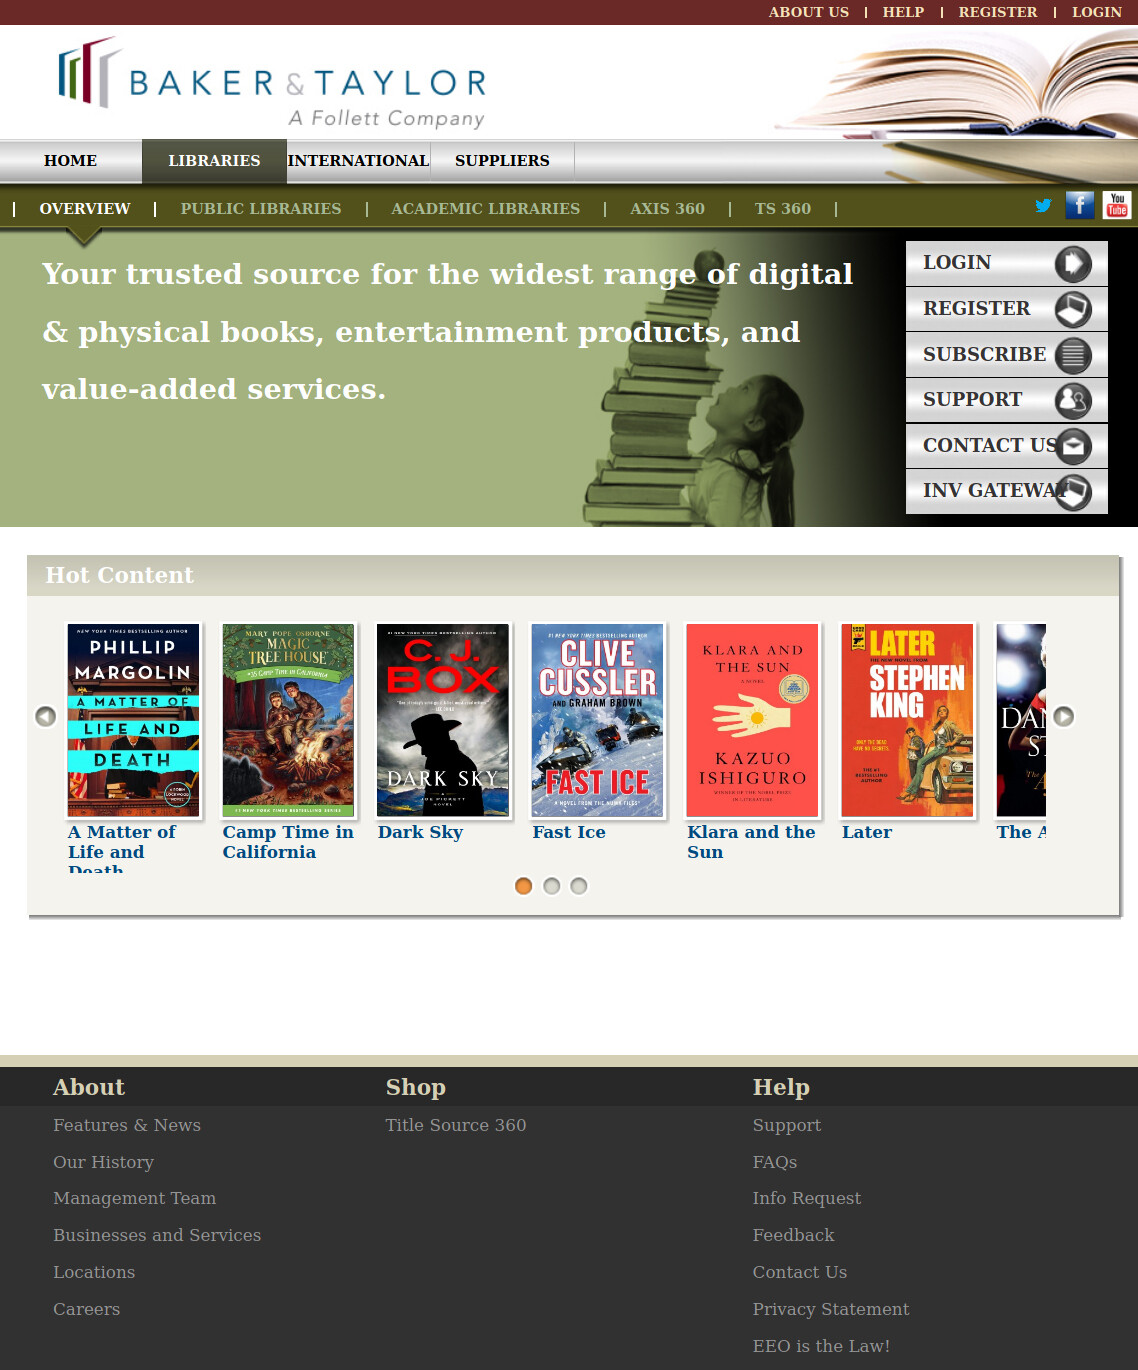Screen dimensions: 1138x1370
Task: Open Dark Sky book cover
Action: [x=443, y=720]
